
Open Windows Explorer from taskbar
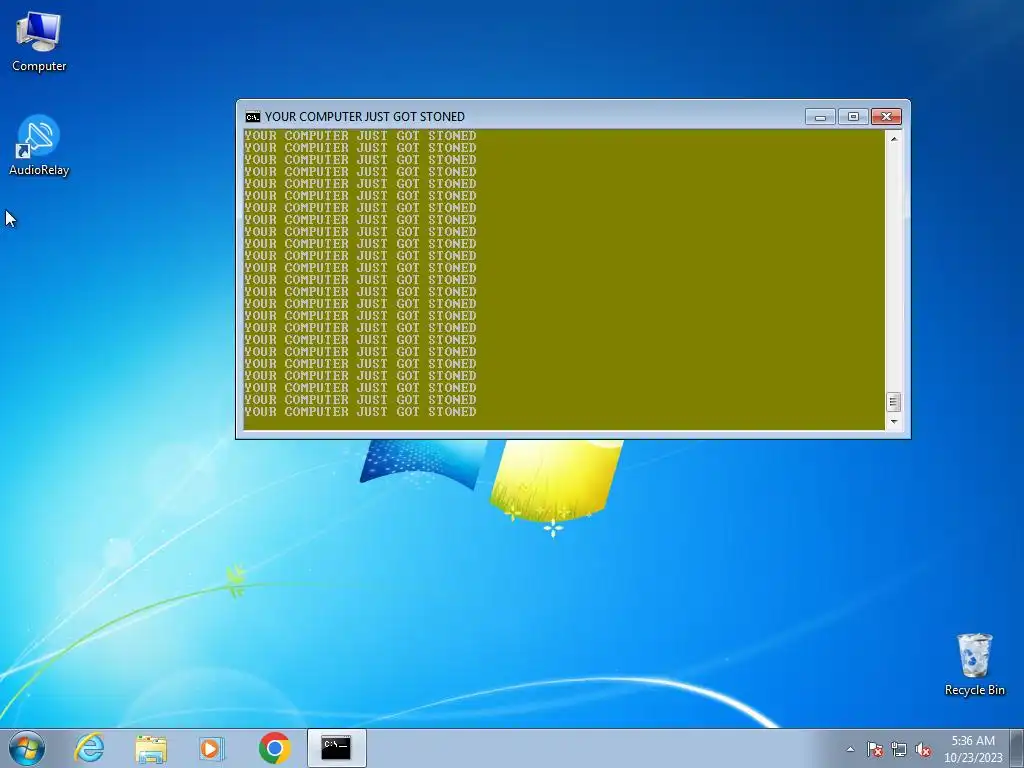[x=151, y=748]
